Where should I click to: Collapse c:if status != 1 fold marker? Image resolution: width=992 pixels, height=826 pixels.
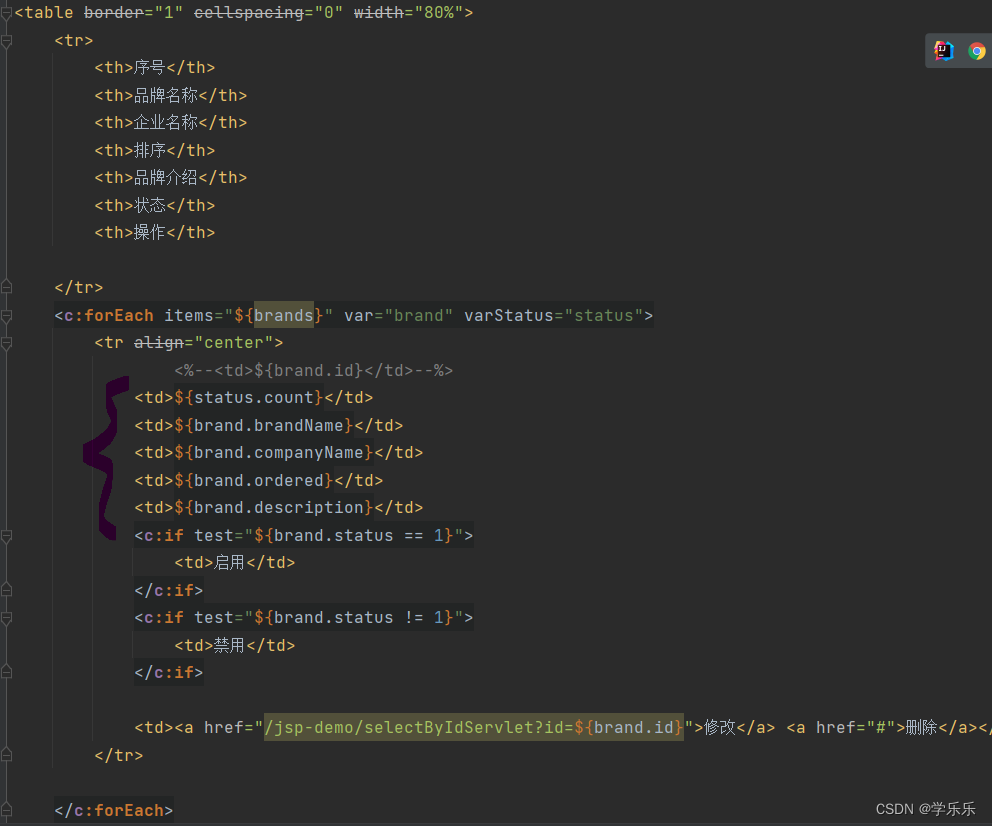6,618
